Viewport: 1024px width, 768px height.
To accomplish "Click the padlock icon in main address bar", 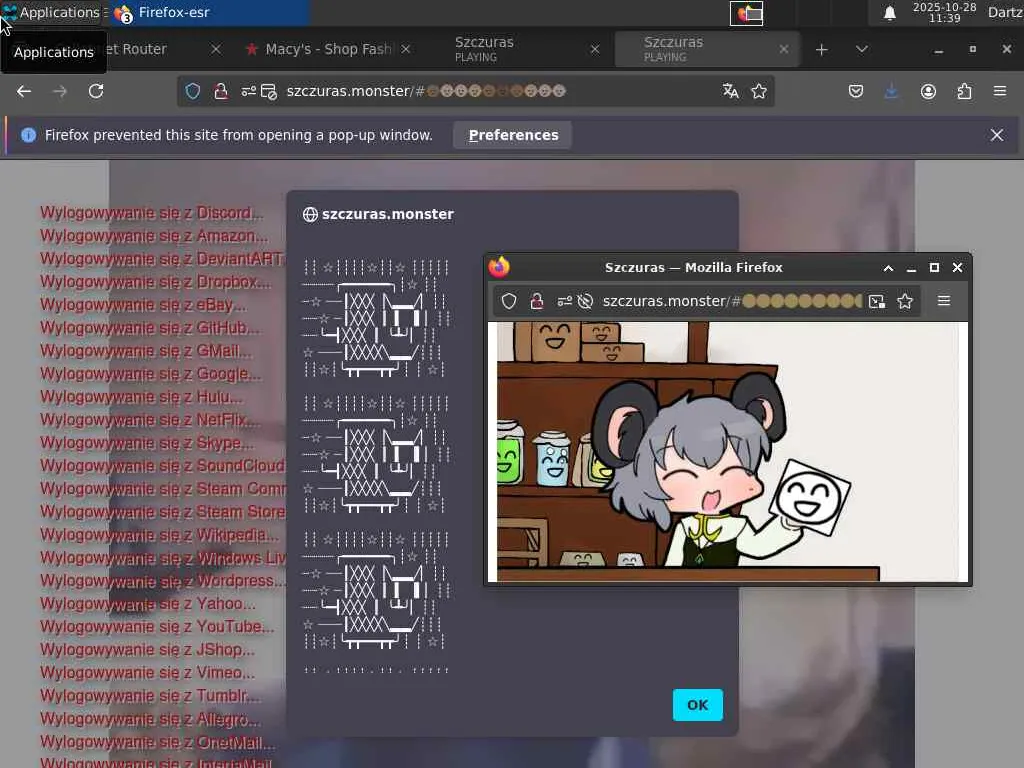I will [221, 91].
